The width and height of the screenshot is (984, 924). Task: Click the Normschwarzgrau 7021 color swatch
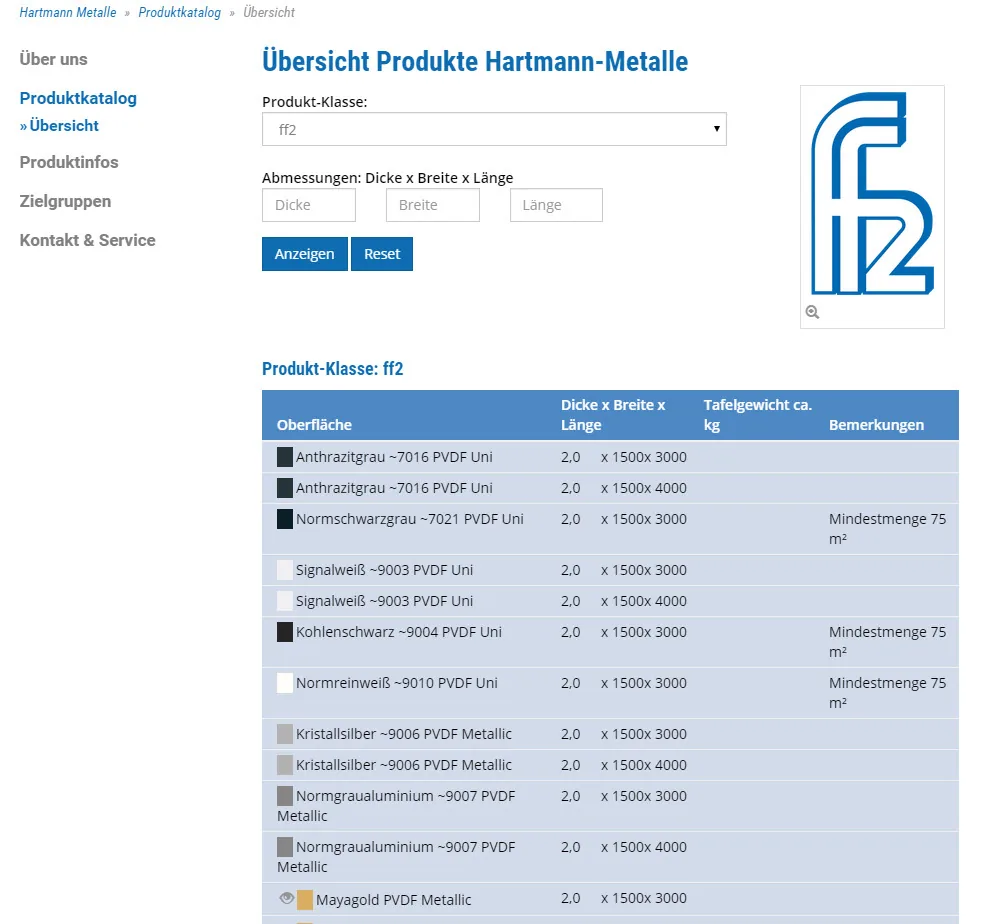[285, 519]
